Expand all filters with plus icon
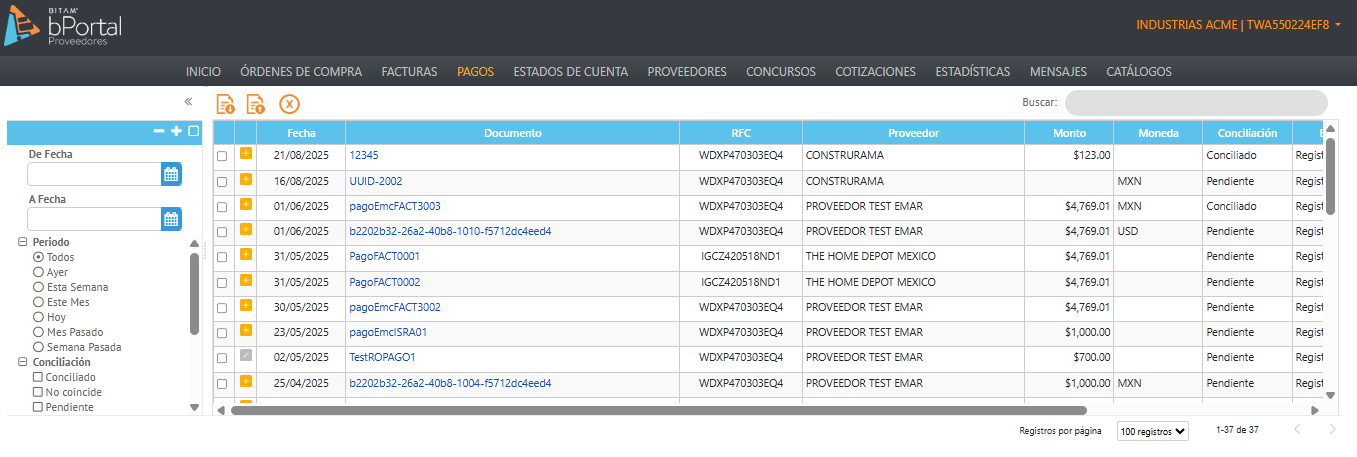Screen dimensions: 1357x457 (176, 131)
